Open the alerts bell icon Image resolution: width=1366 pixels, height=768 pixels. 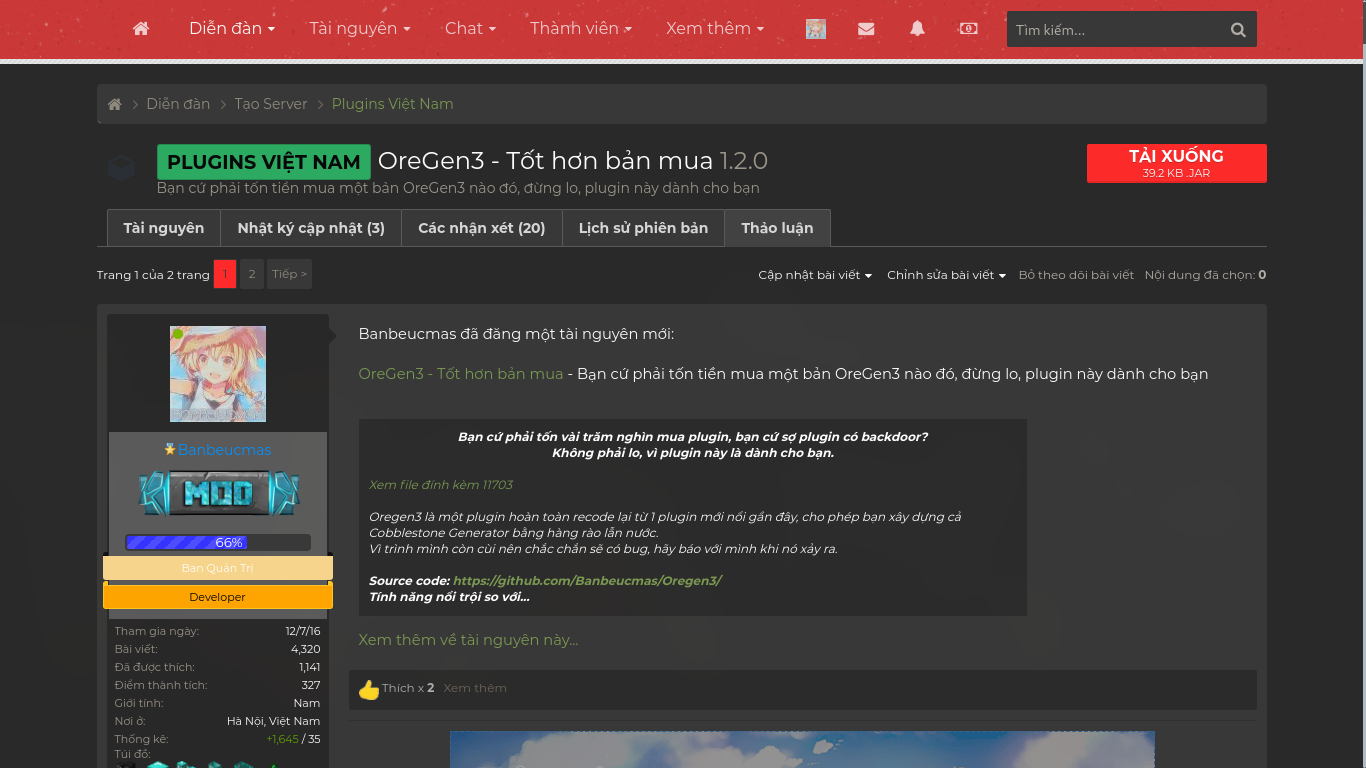(x=917, y=29)
